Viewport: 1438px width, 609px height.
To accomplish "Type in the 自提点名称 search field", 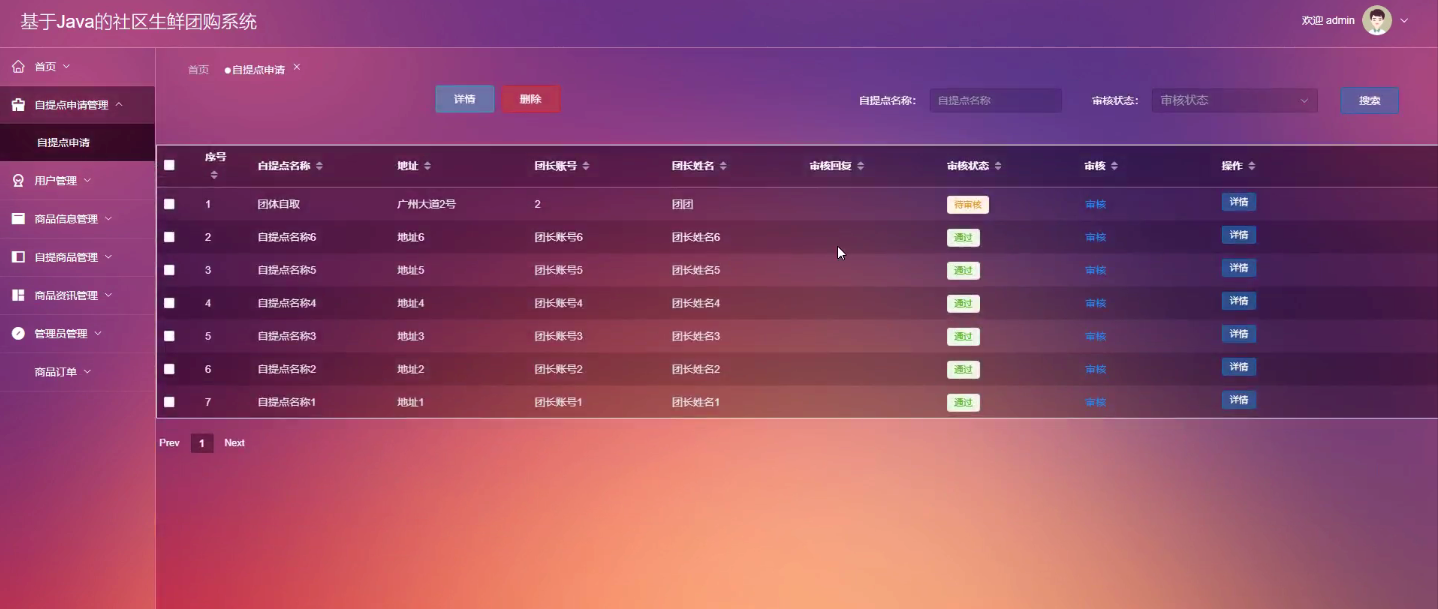I will coord(995,100).
